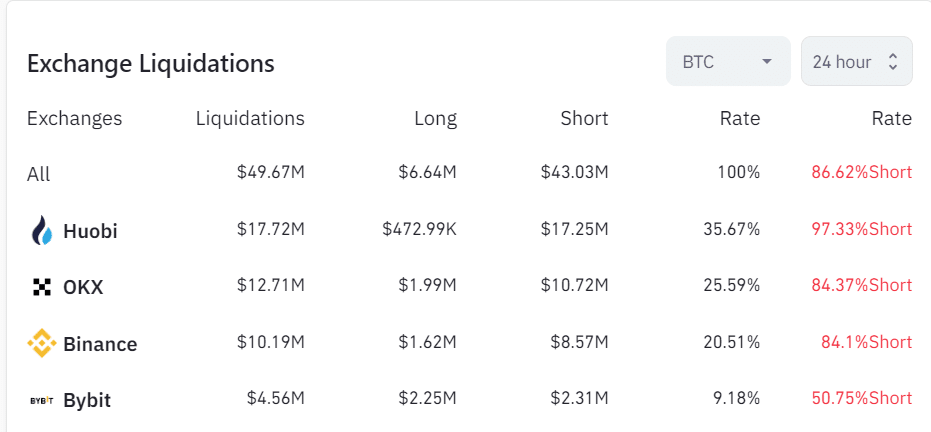Open the BTC coin dropdown

[727, 62]
